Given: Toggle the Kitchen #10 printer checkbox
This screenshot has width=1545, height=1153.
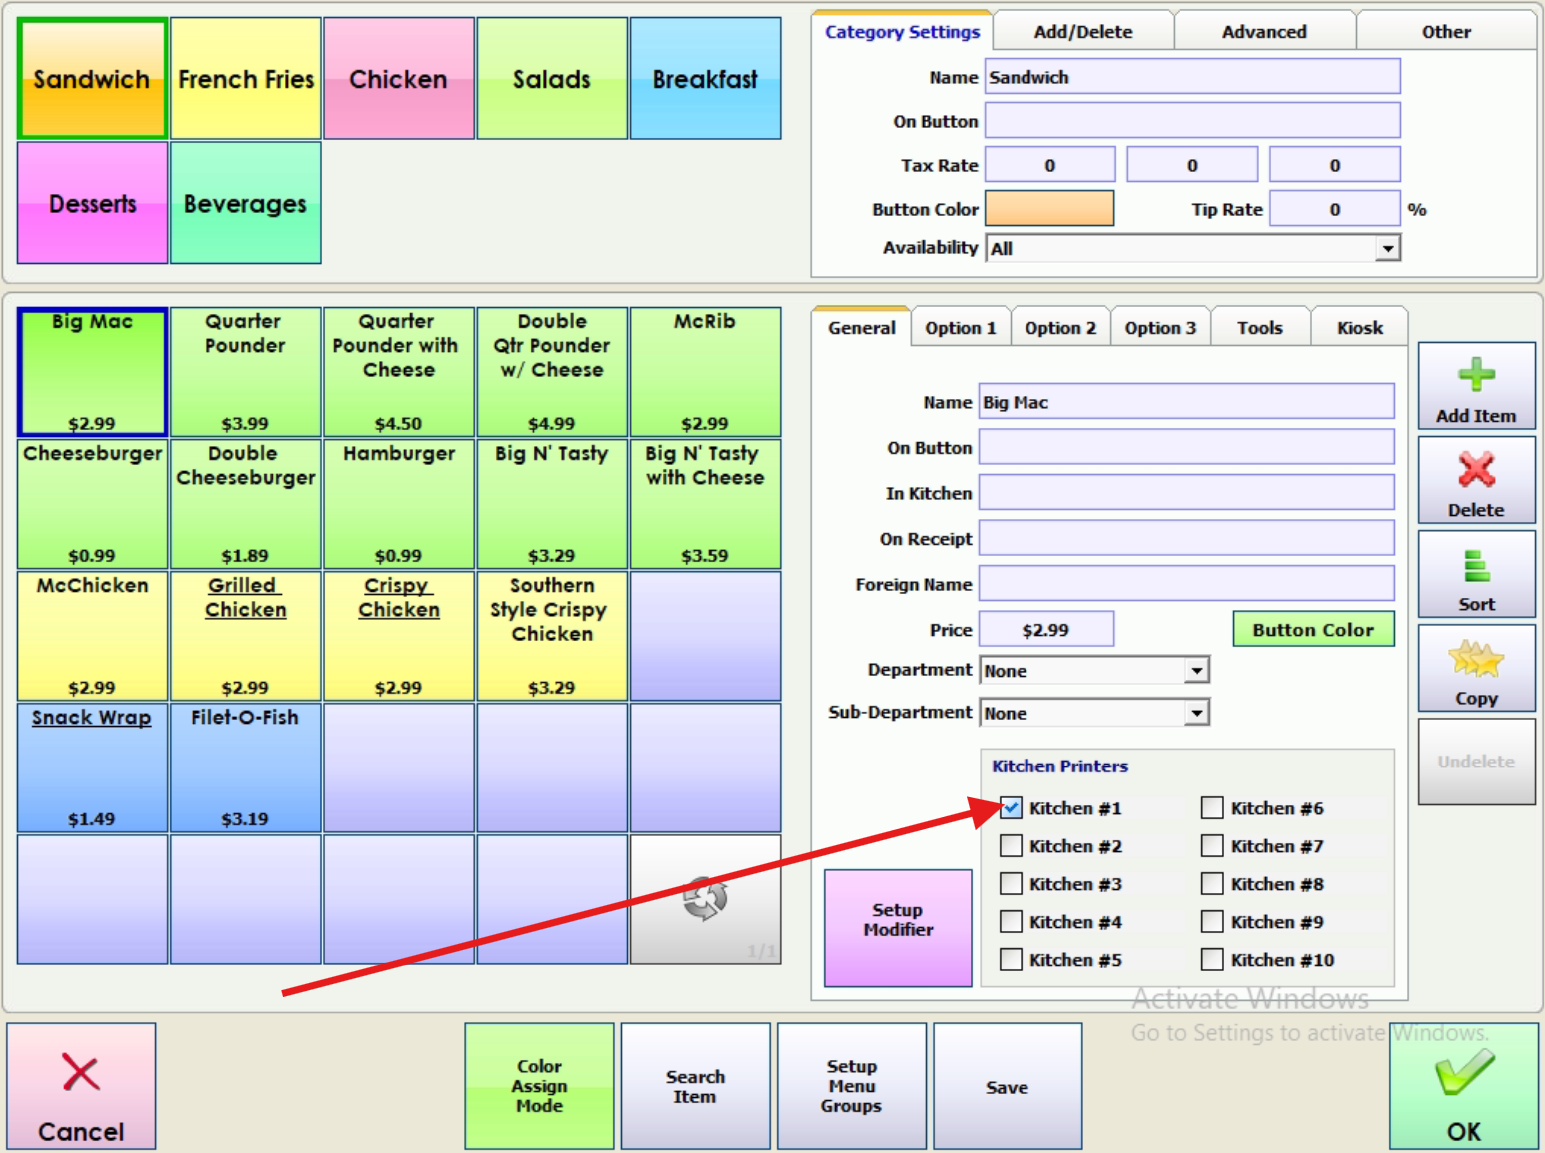Looking at the screenshot, I should click(x=1212, y=960).
